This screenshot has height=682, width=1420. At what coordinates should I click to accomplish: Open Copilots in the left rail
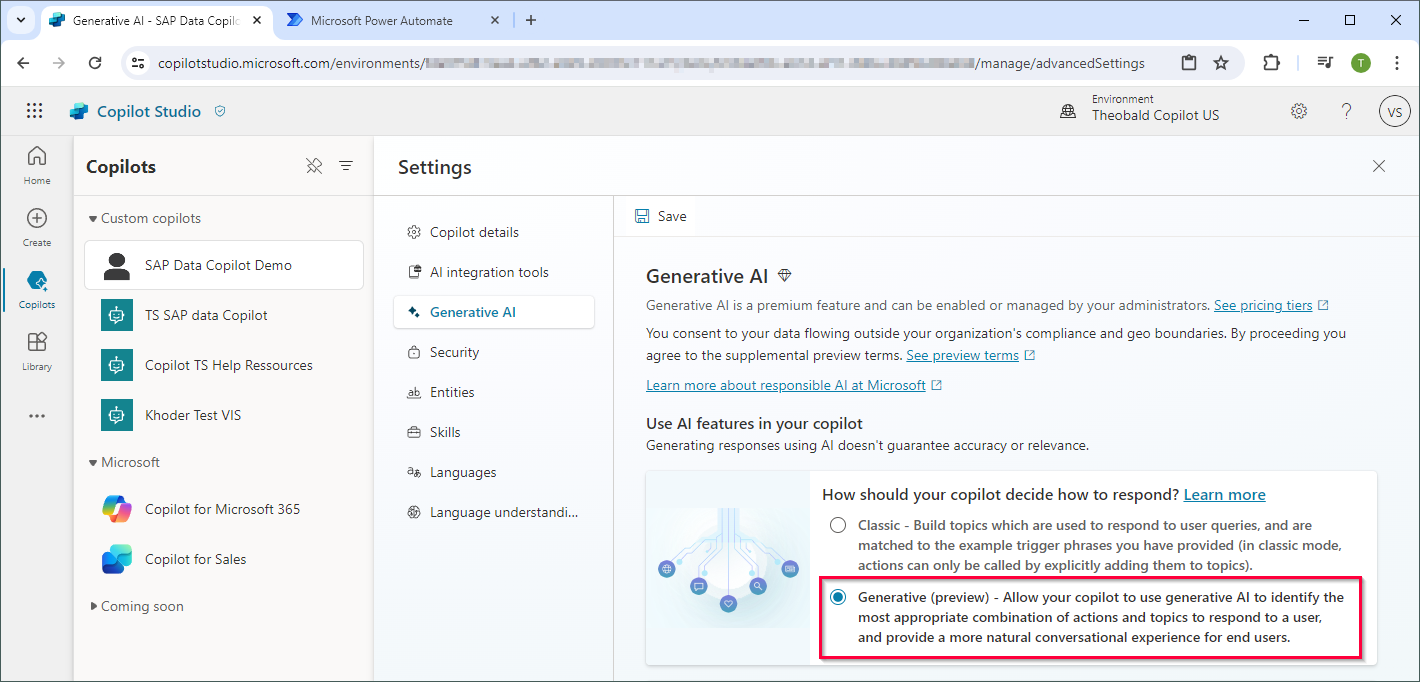point(37,289)
